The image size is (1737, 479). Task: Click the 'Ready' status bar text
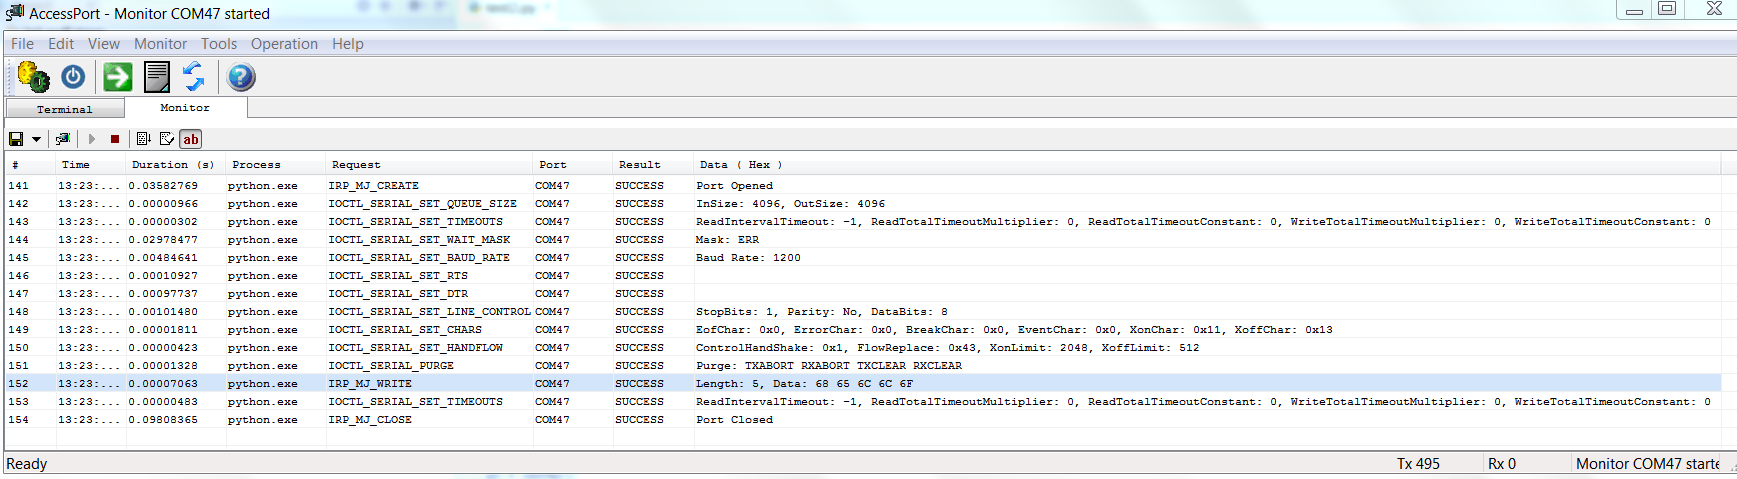click(27, 464)
